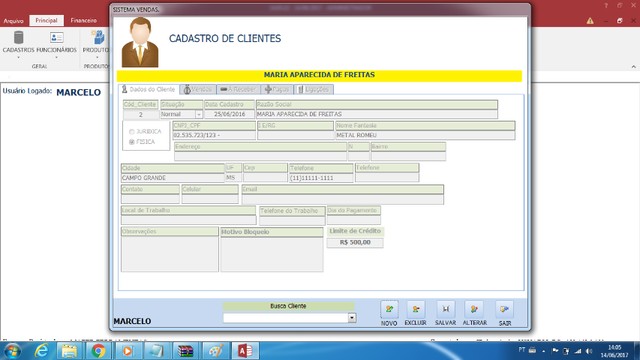Click the NOVO new client icon

point(389,309)
